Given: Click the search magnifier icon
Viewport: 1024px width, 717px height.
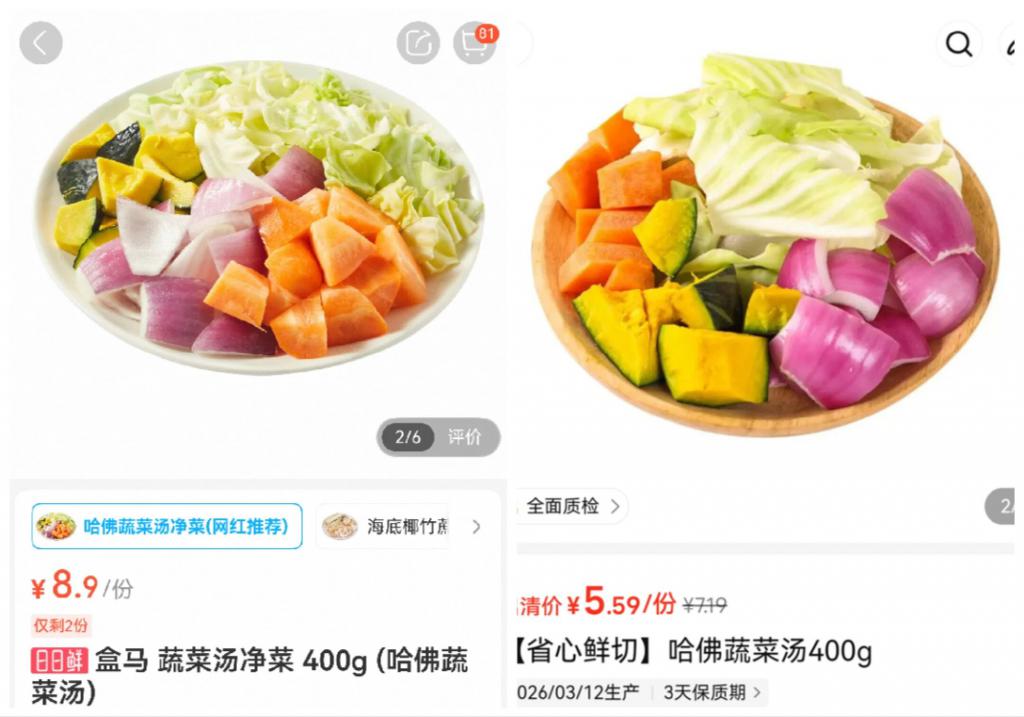Looking at the screenshot, I should point(959,44).
